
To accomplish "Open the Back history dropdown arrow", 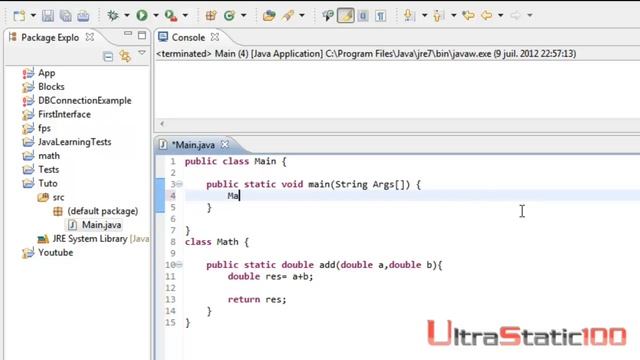I will point(500,16).
